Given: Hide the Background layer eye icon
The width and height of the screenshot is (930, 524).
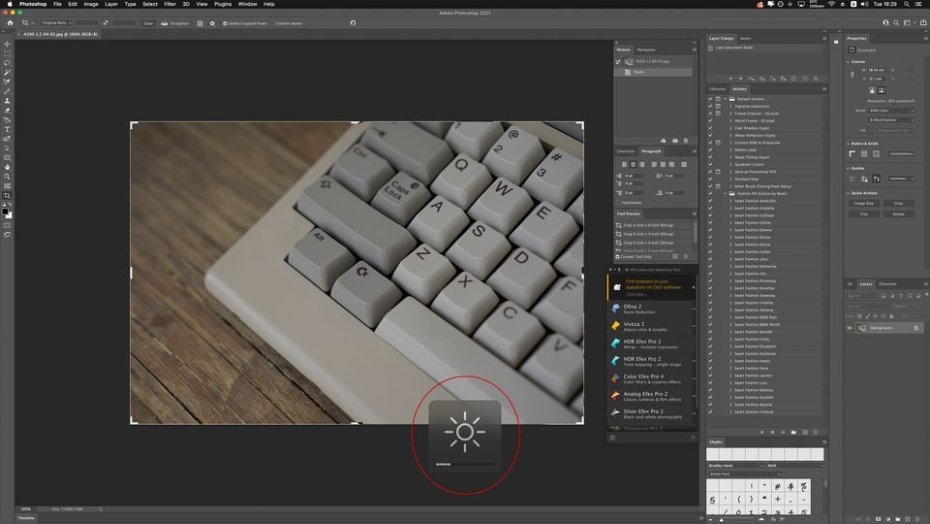Looking at the screenshot, I should (x=849, y=328).
